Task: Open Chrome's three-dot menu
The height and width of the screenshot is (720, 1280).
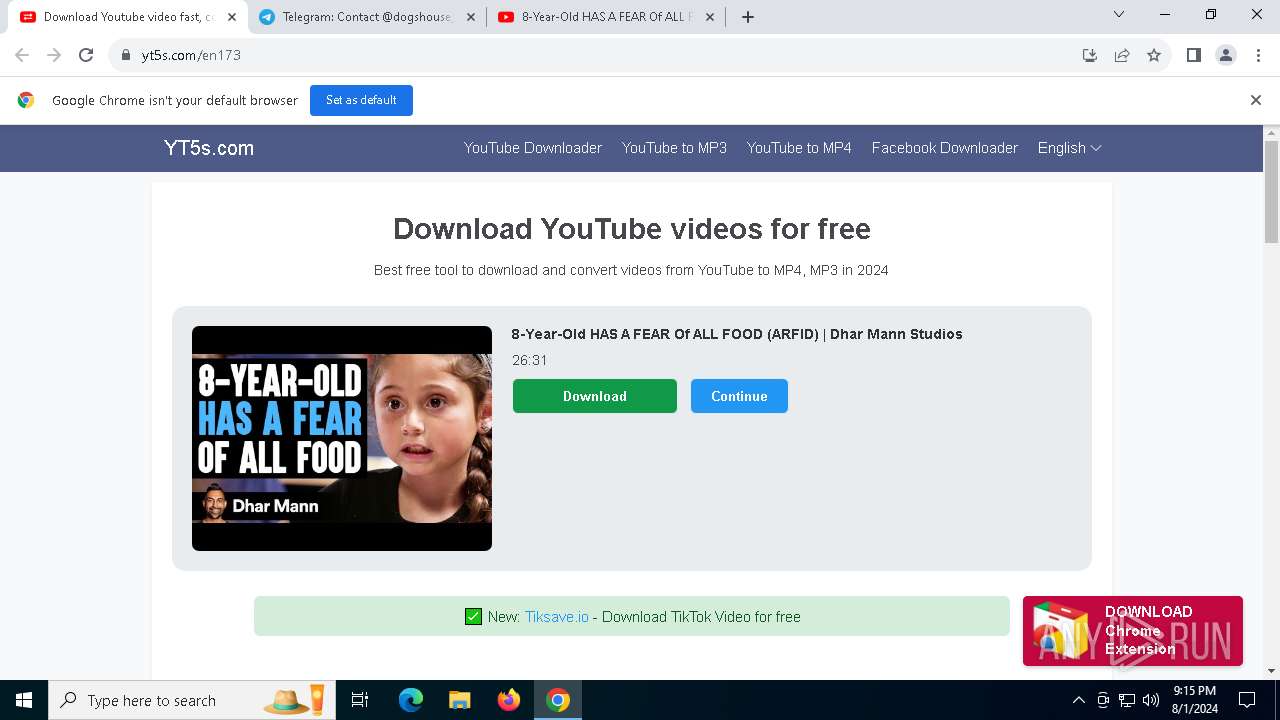Action: pos(1257,55)
